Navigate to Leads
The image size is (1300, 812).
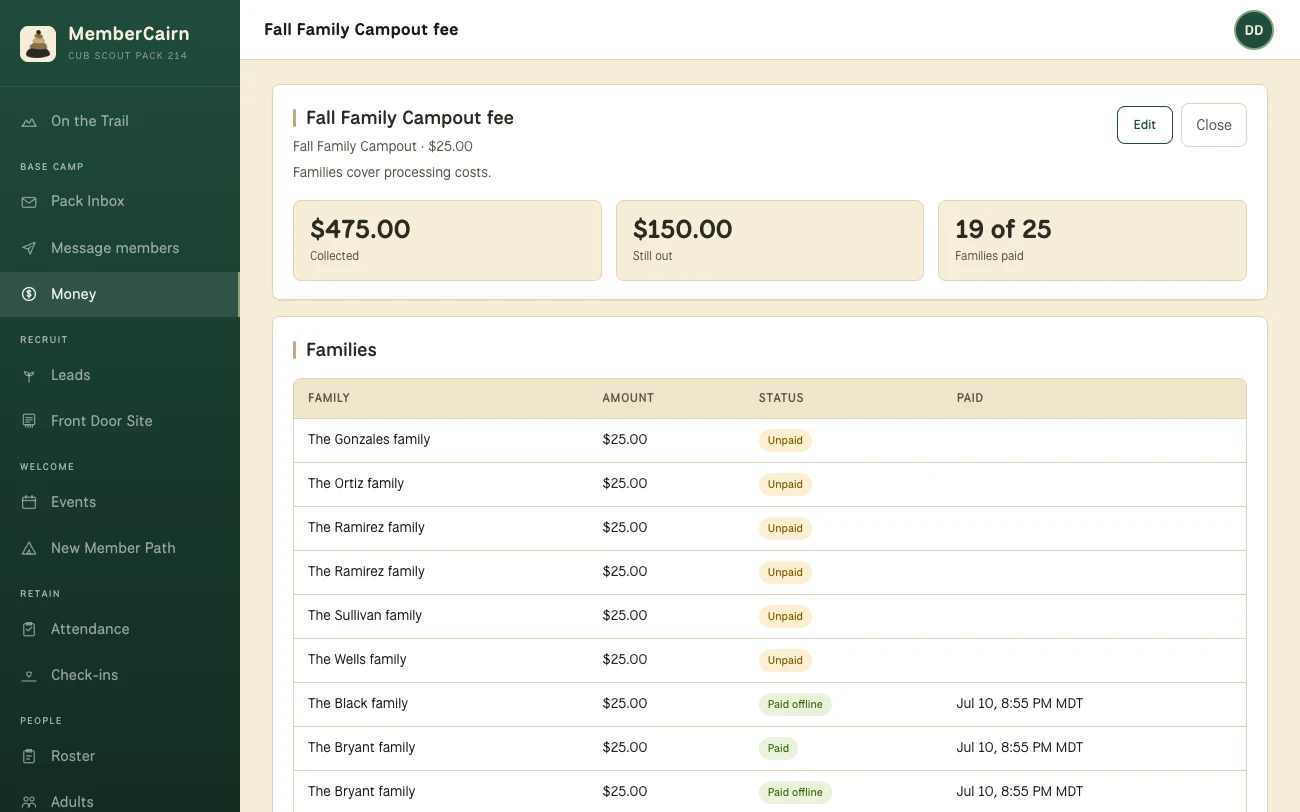click(120, 375)
